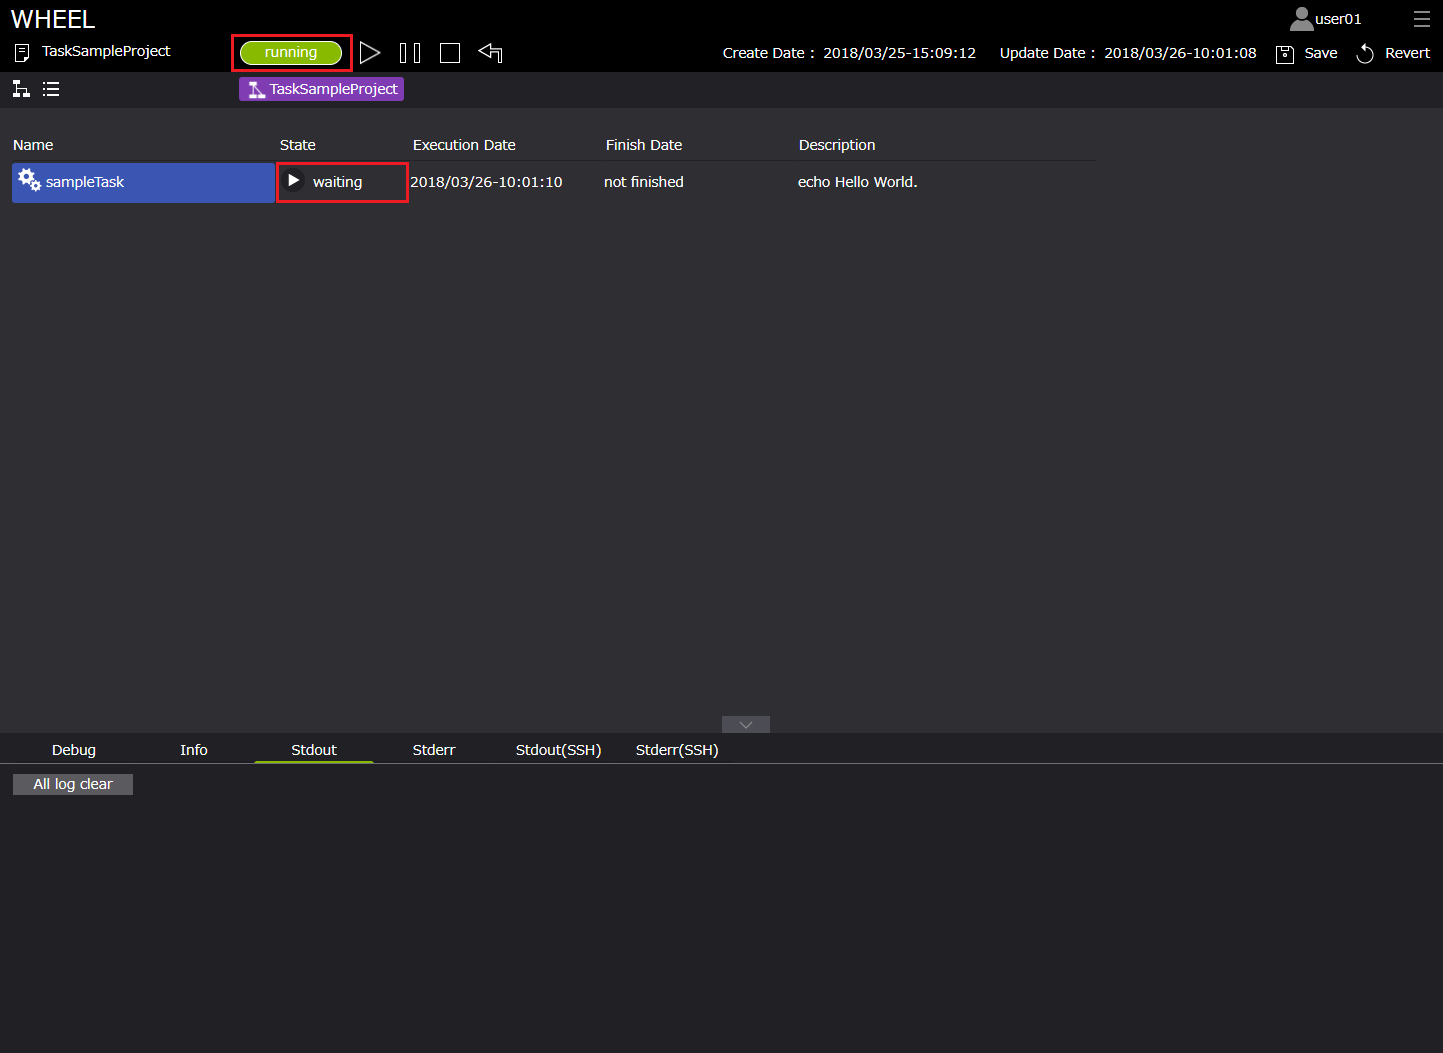Screen dimensions: 1443x1053
Task: Click the user01 account icon
Action: 1301,19
